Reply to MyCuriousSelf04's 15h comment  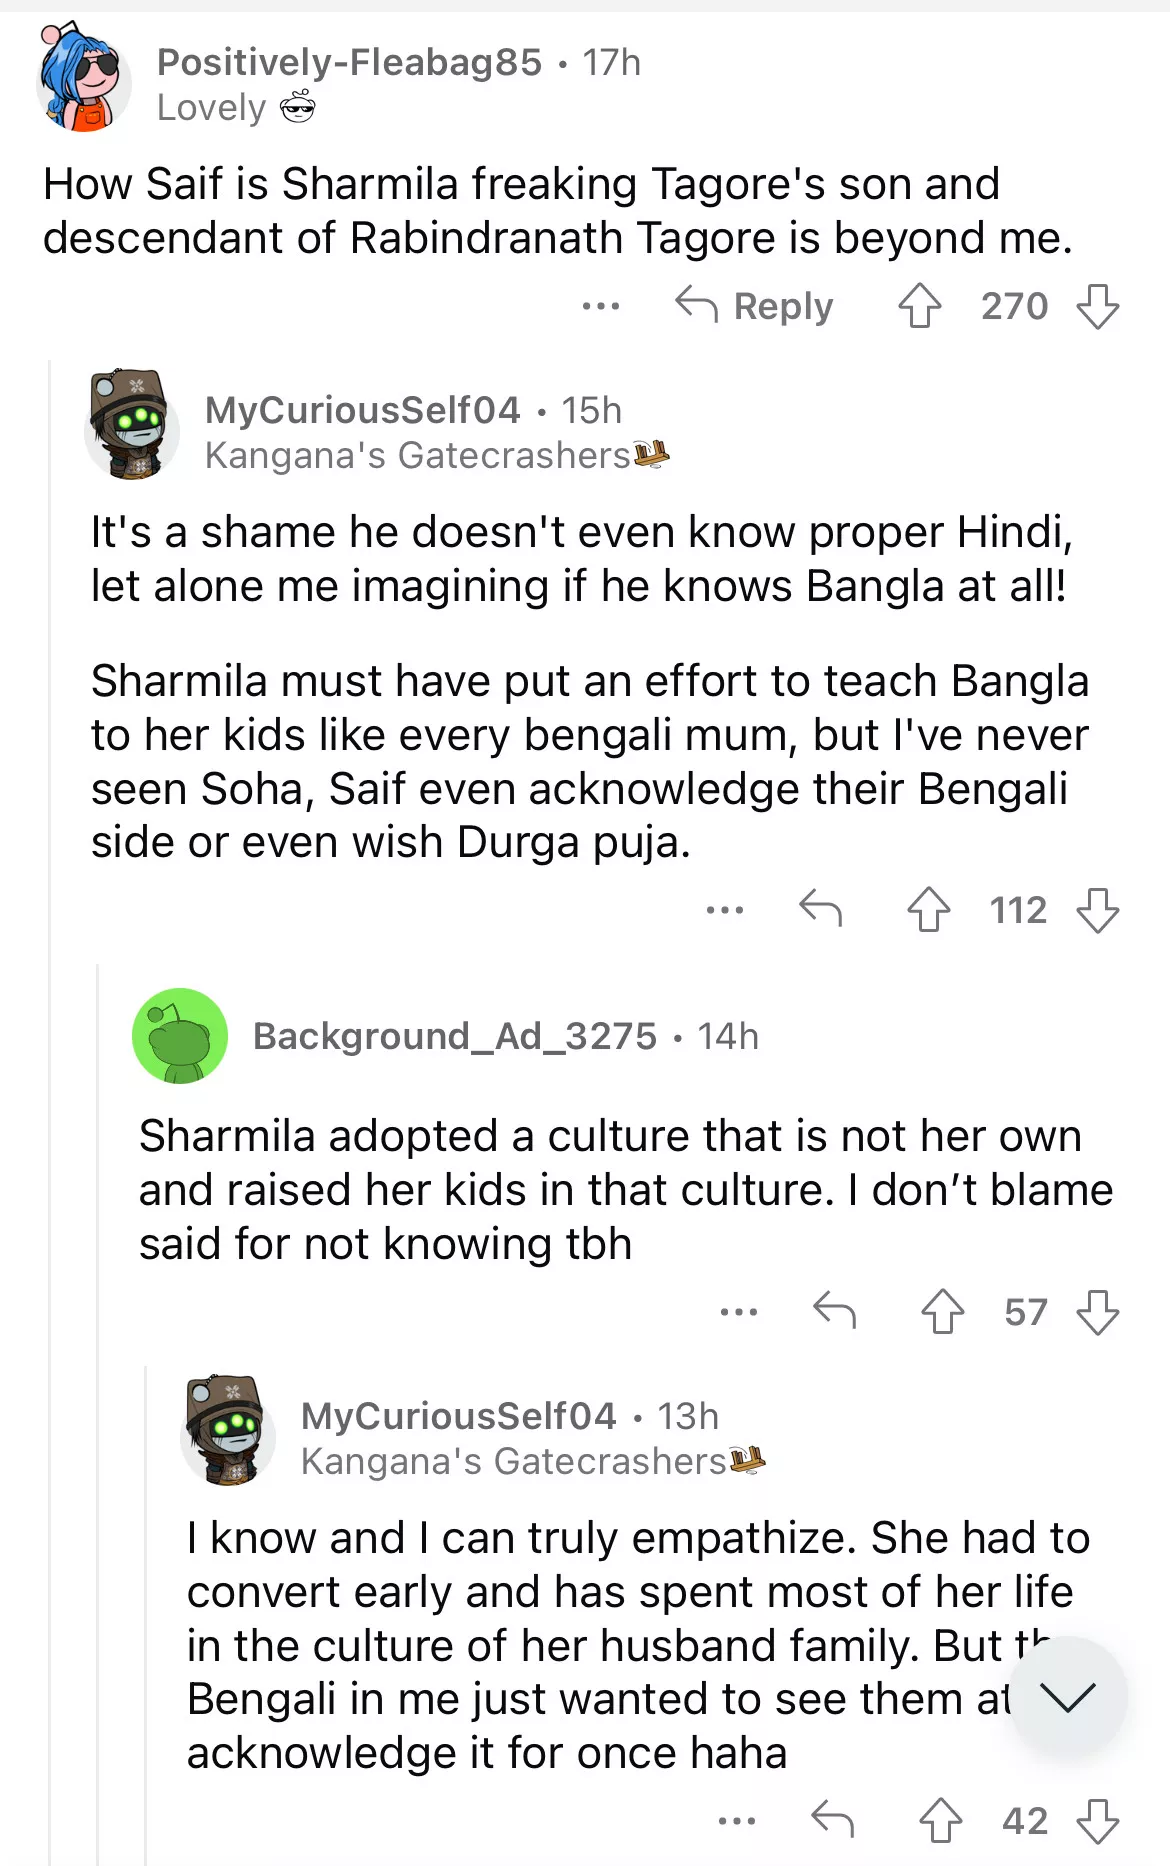[x=821, y=910]
